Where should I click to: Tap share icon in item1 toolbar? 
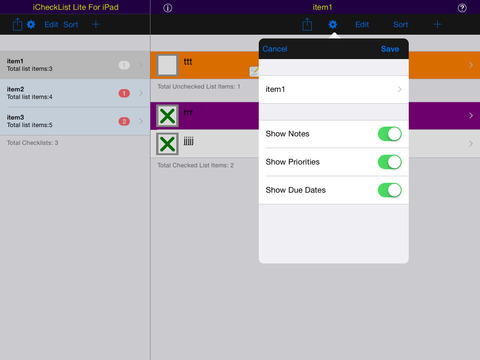pyautogui.click(x=307, y=24)
